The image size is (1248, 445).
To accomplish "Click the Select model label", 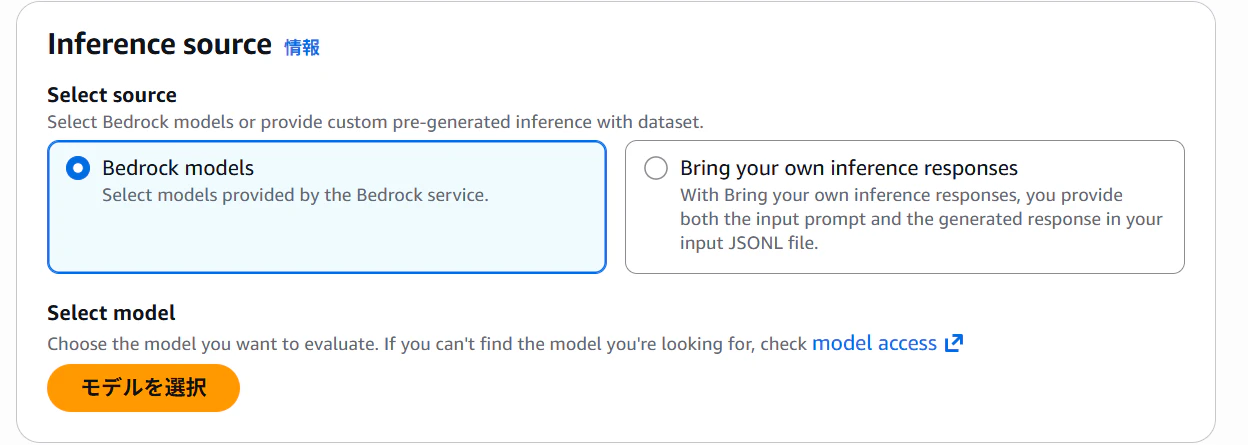I will (111, 313).
